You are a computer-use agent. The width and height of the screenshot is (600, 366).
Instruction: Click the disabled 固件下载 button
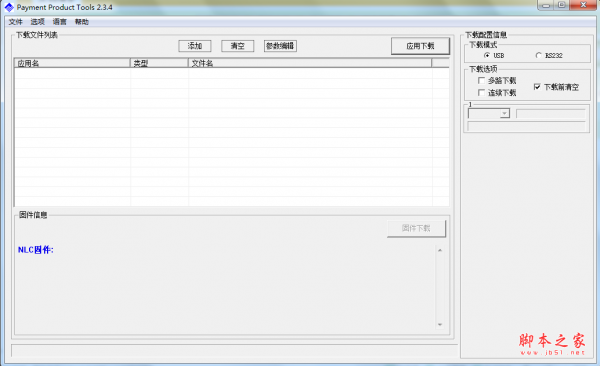click(x=416, y=228)
